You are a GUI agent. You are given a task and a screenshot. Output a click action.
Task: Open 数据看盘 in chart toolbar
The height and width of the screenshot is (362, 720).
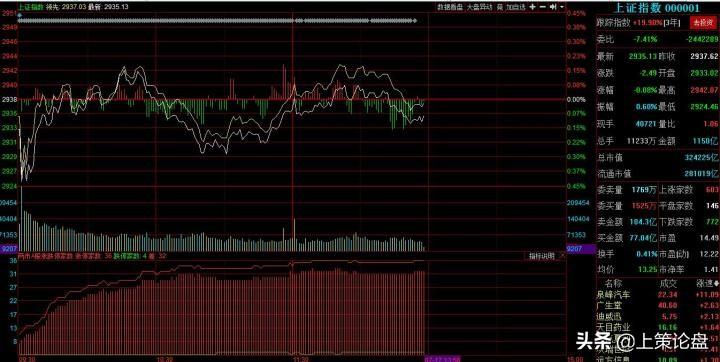(450, 7)
